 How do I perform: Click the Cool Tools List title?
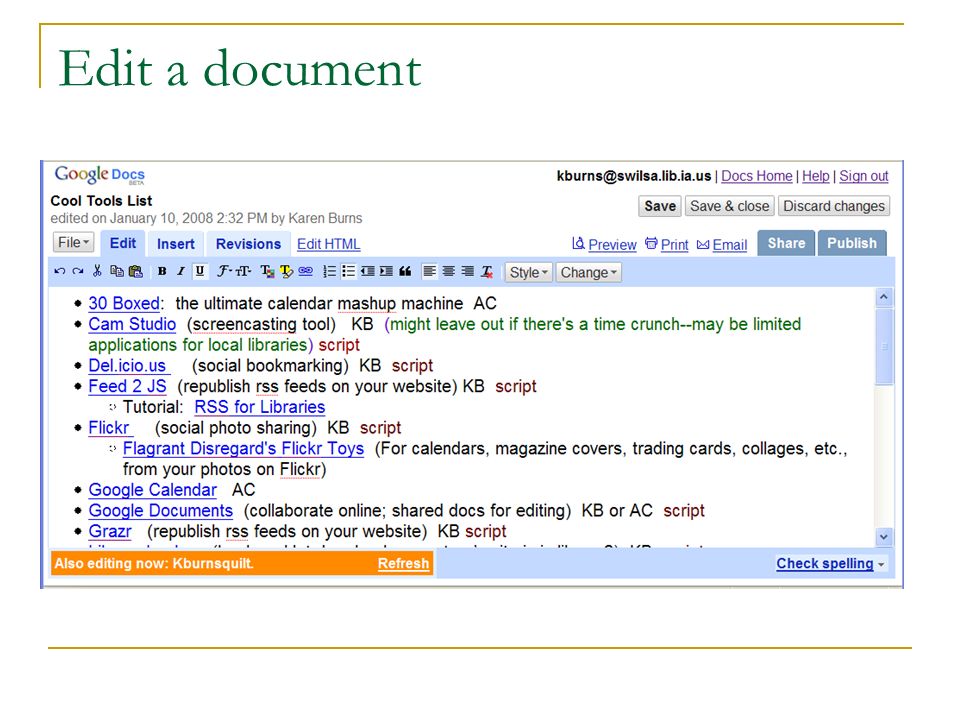click(x=101, y=201)
